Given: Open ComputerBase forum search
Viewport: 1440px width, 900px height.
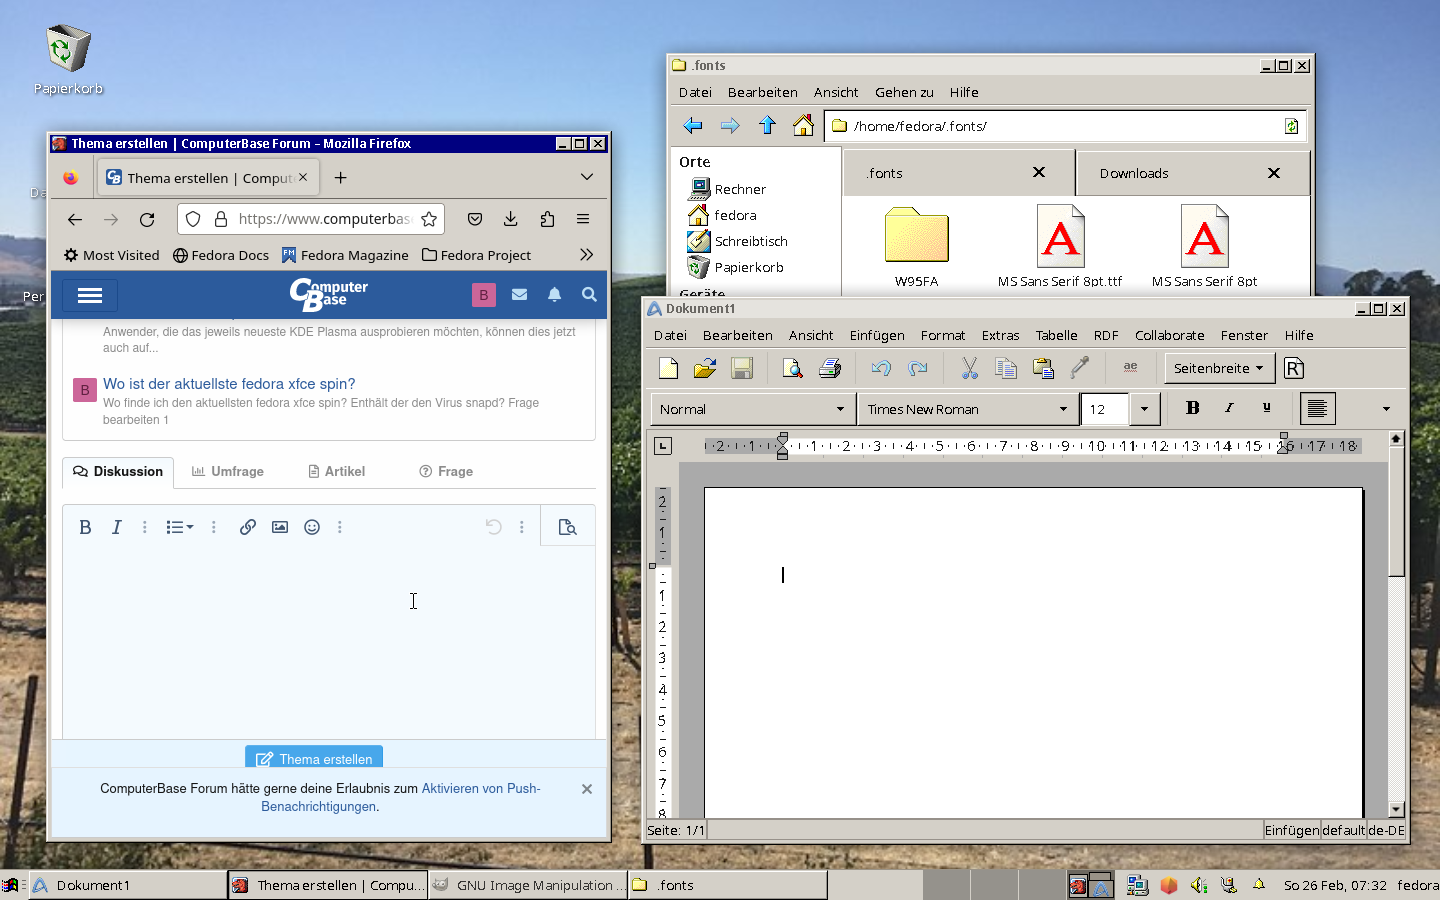Looking at the screenshot, I should coord(589,295).
